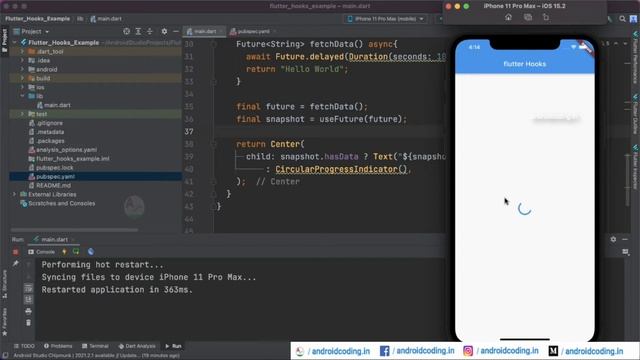Expand the test folder
Image resolution: width=640 pixels, height=360 pixels.
[22, 114]
